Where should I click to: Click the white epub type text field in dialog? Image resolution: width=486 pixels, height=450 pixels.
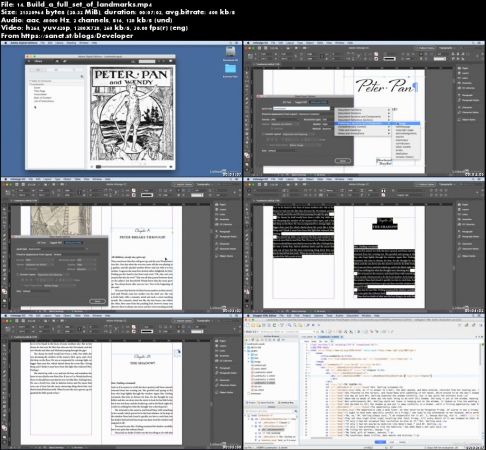pos(301,108)
